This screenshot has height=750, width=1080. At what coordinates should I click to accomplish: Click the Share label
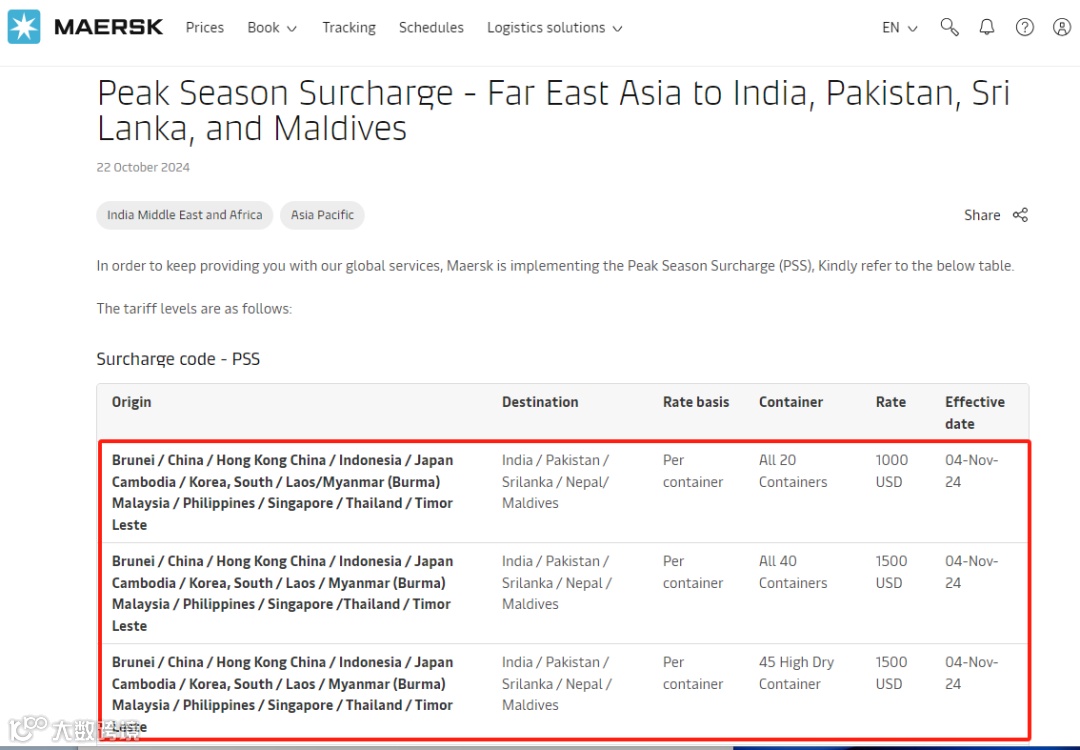[982, 215]
